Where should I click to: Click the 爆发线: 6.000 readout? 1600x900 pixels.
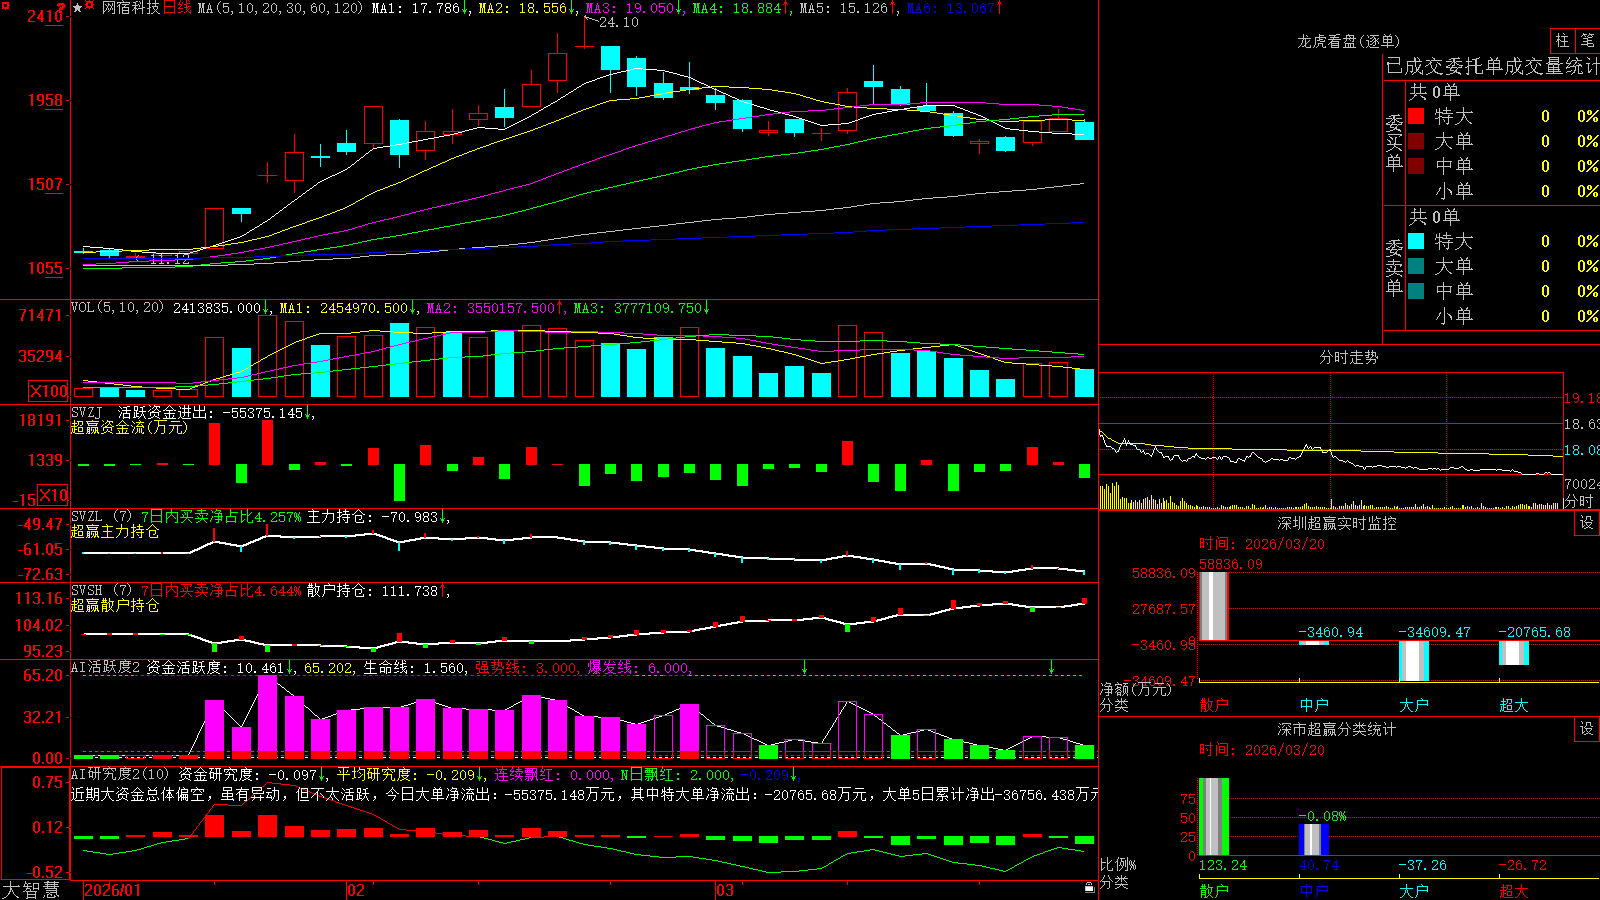pyautogui.click(x=638, y=667)
